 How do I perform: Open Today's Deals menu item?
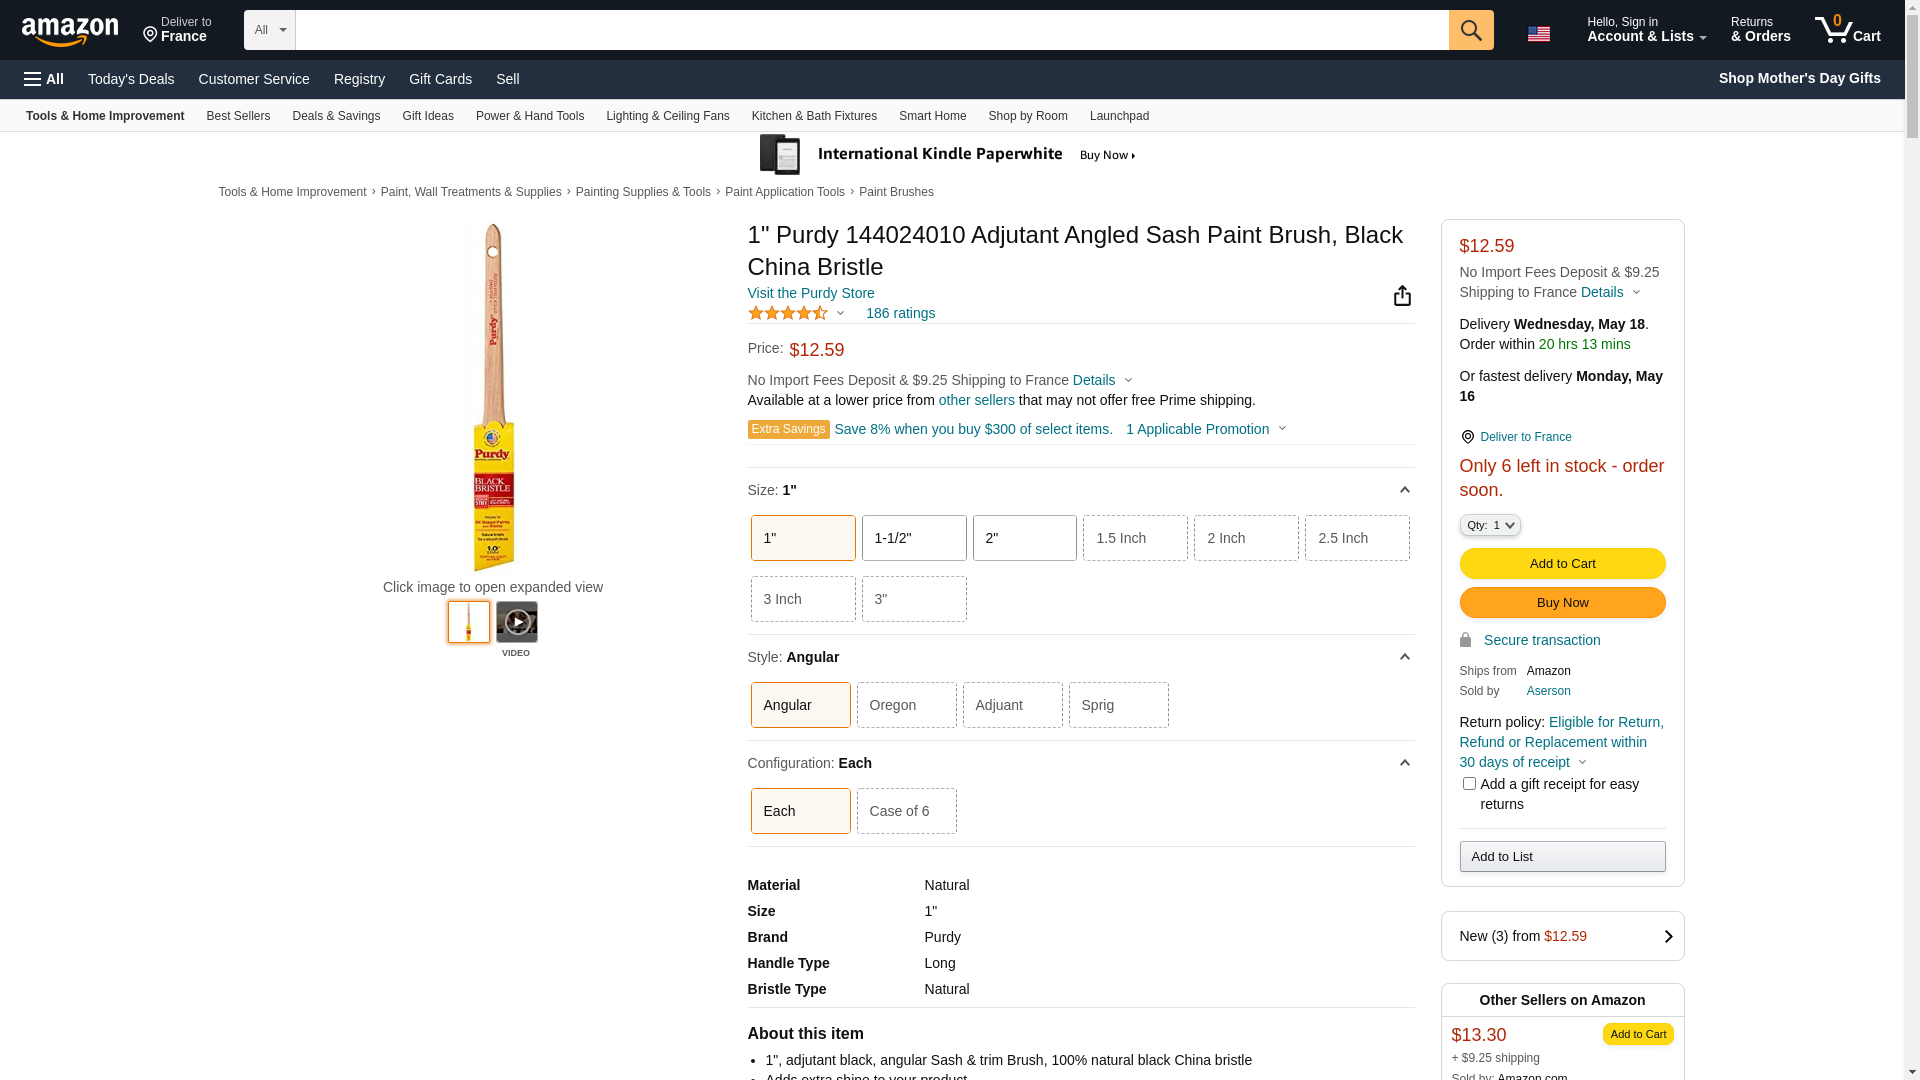click(x=131, y=79)
